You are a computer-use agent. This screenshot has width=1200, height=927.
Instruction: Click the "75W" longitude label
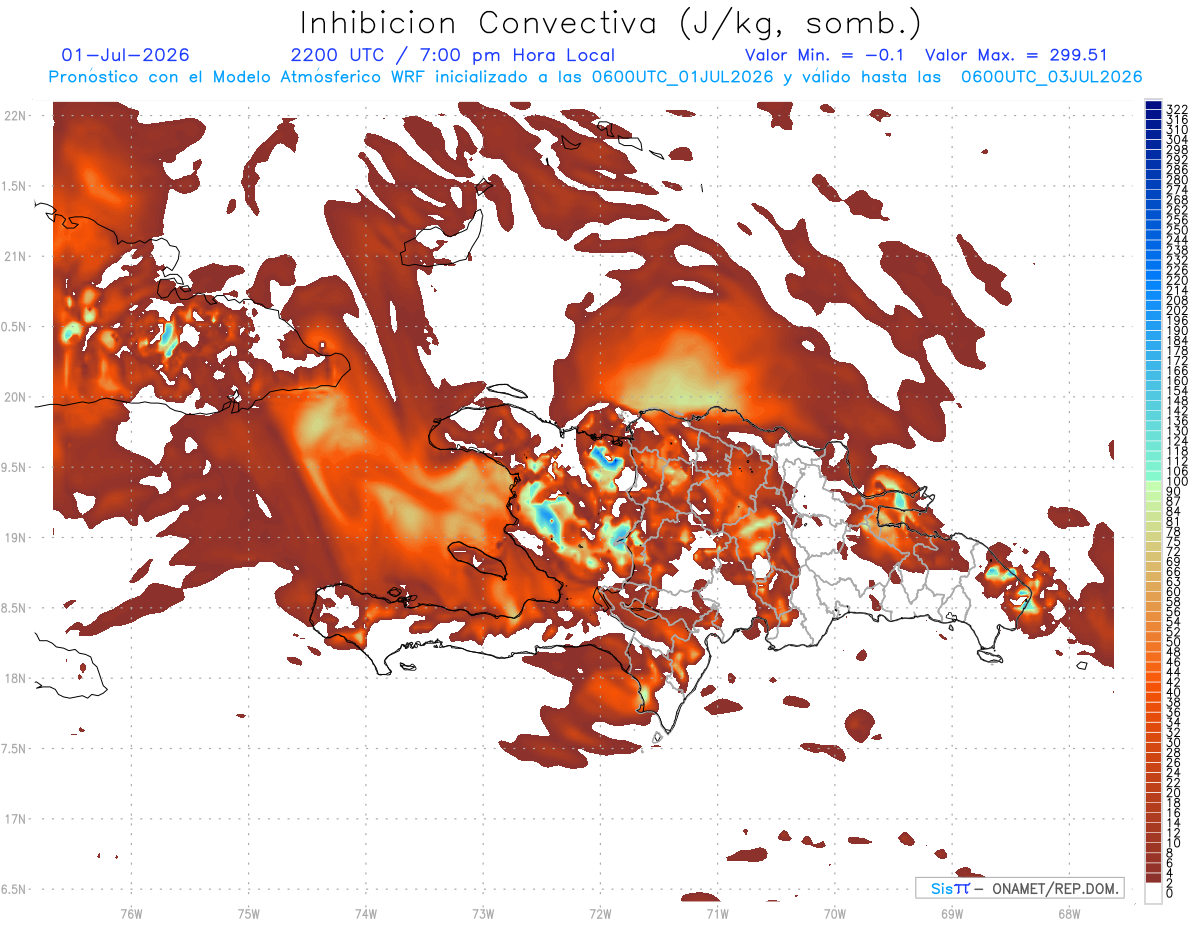(248, 913)
